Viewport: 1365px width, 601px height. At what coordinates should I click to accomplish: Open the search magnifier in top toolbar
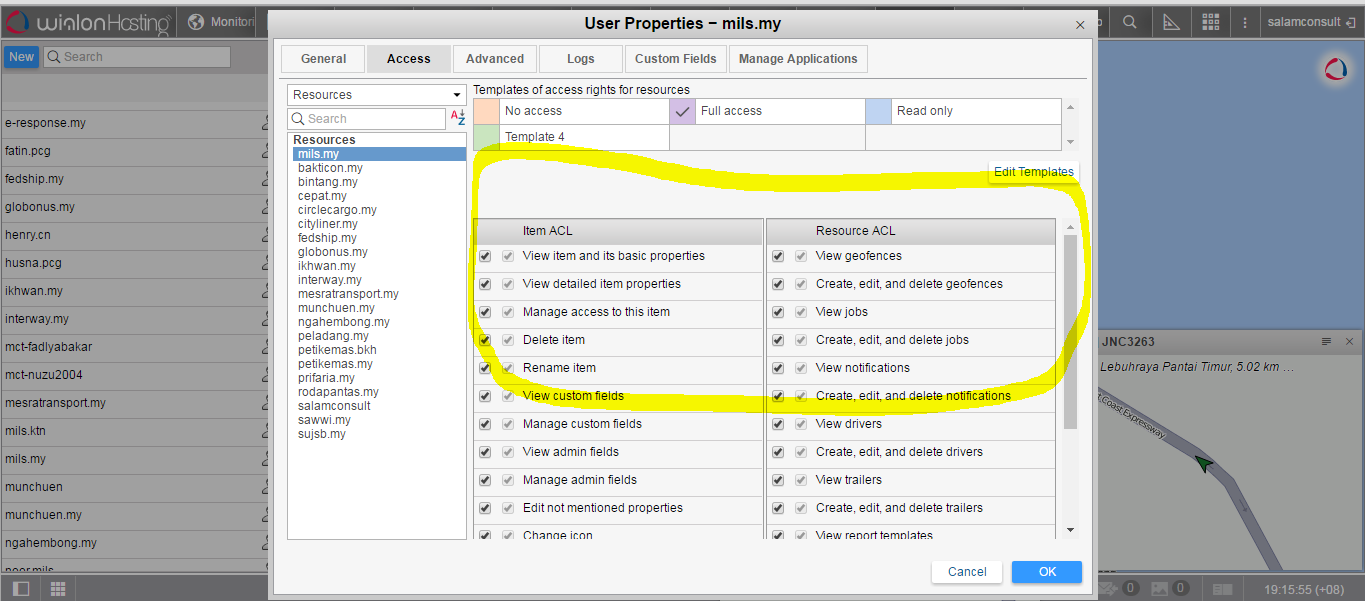point(1129,22)
